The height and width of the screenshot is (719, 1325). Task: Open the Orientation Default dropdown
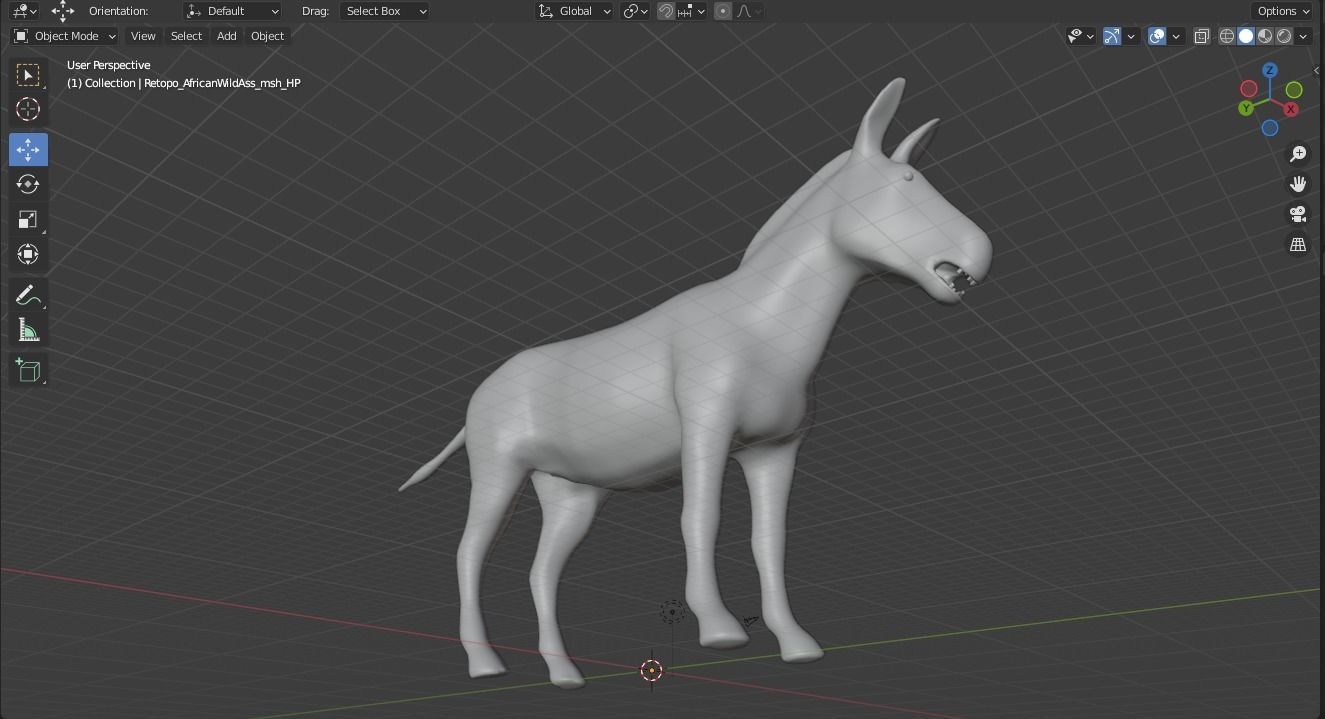click(232, 11)
